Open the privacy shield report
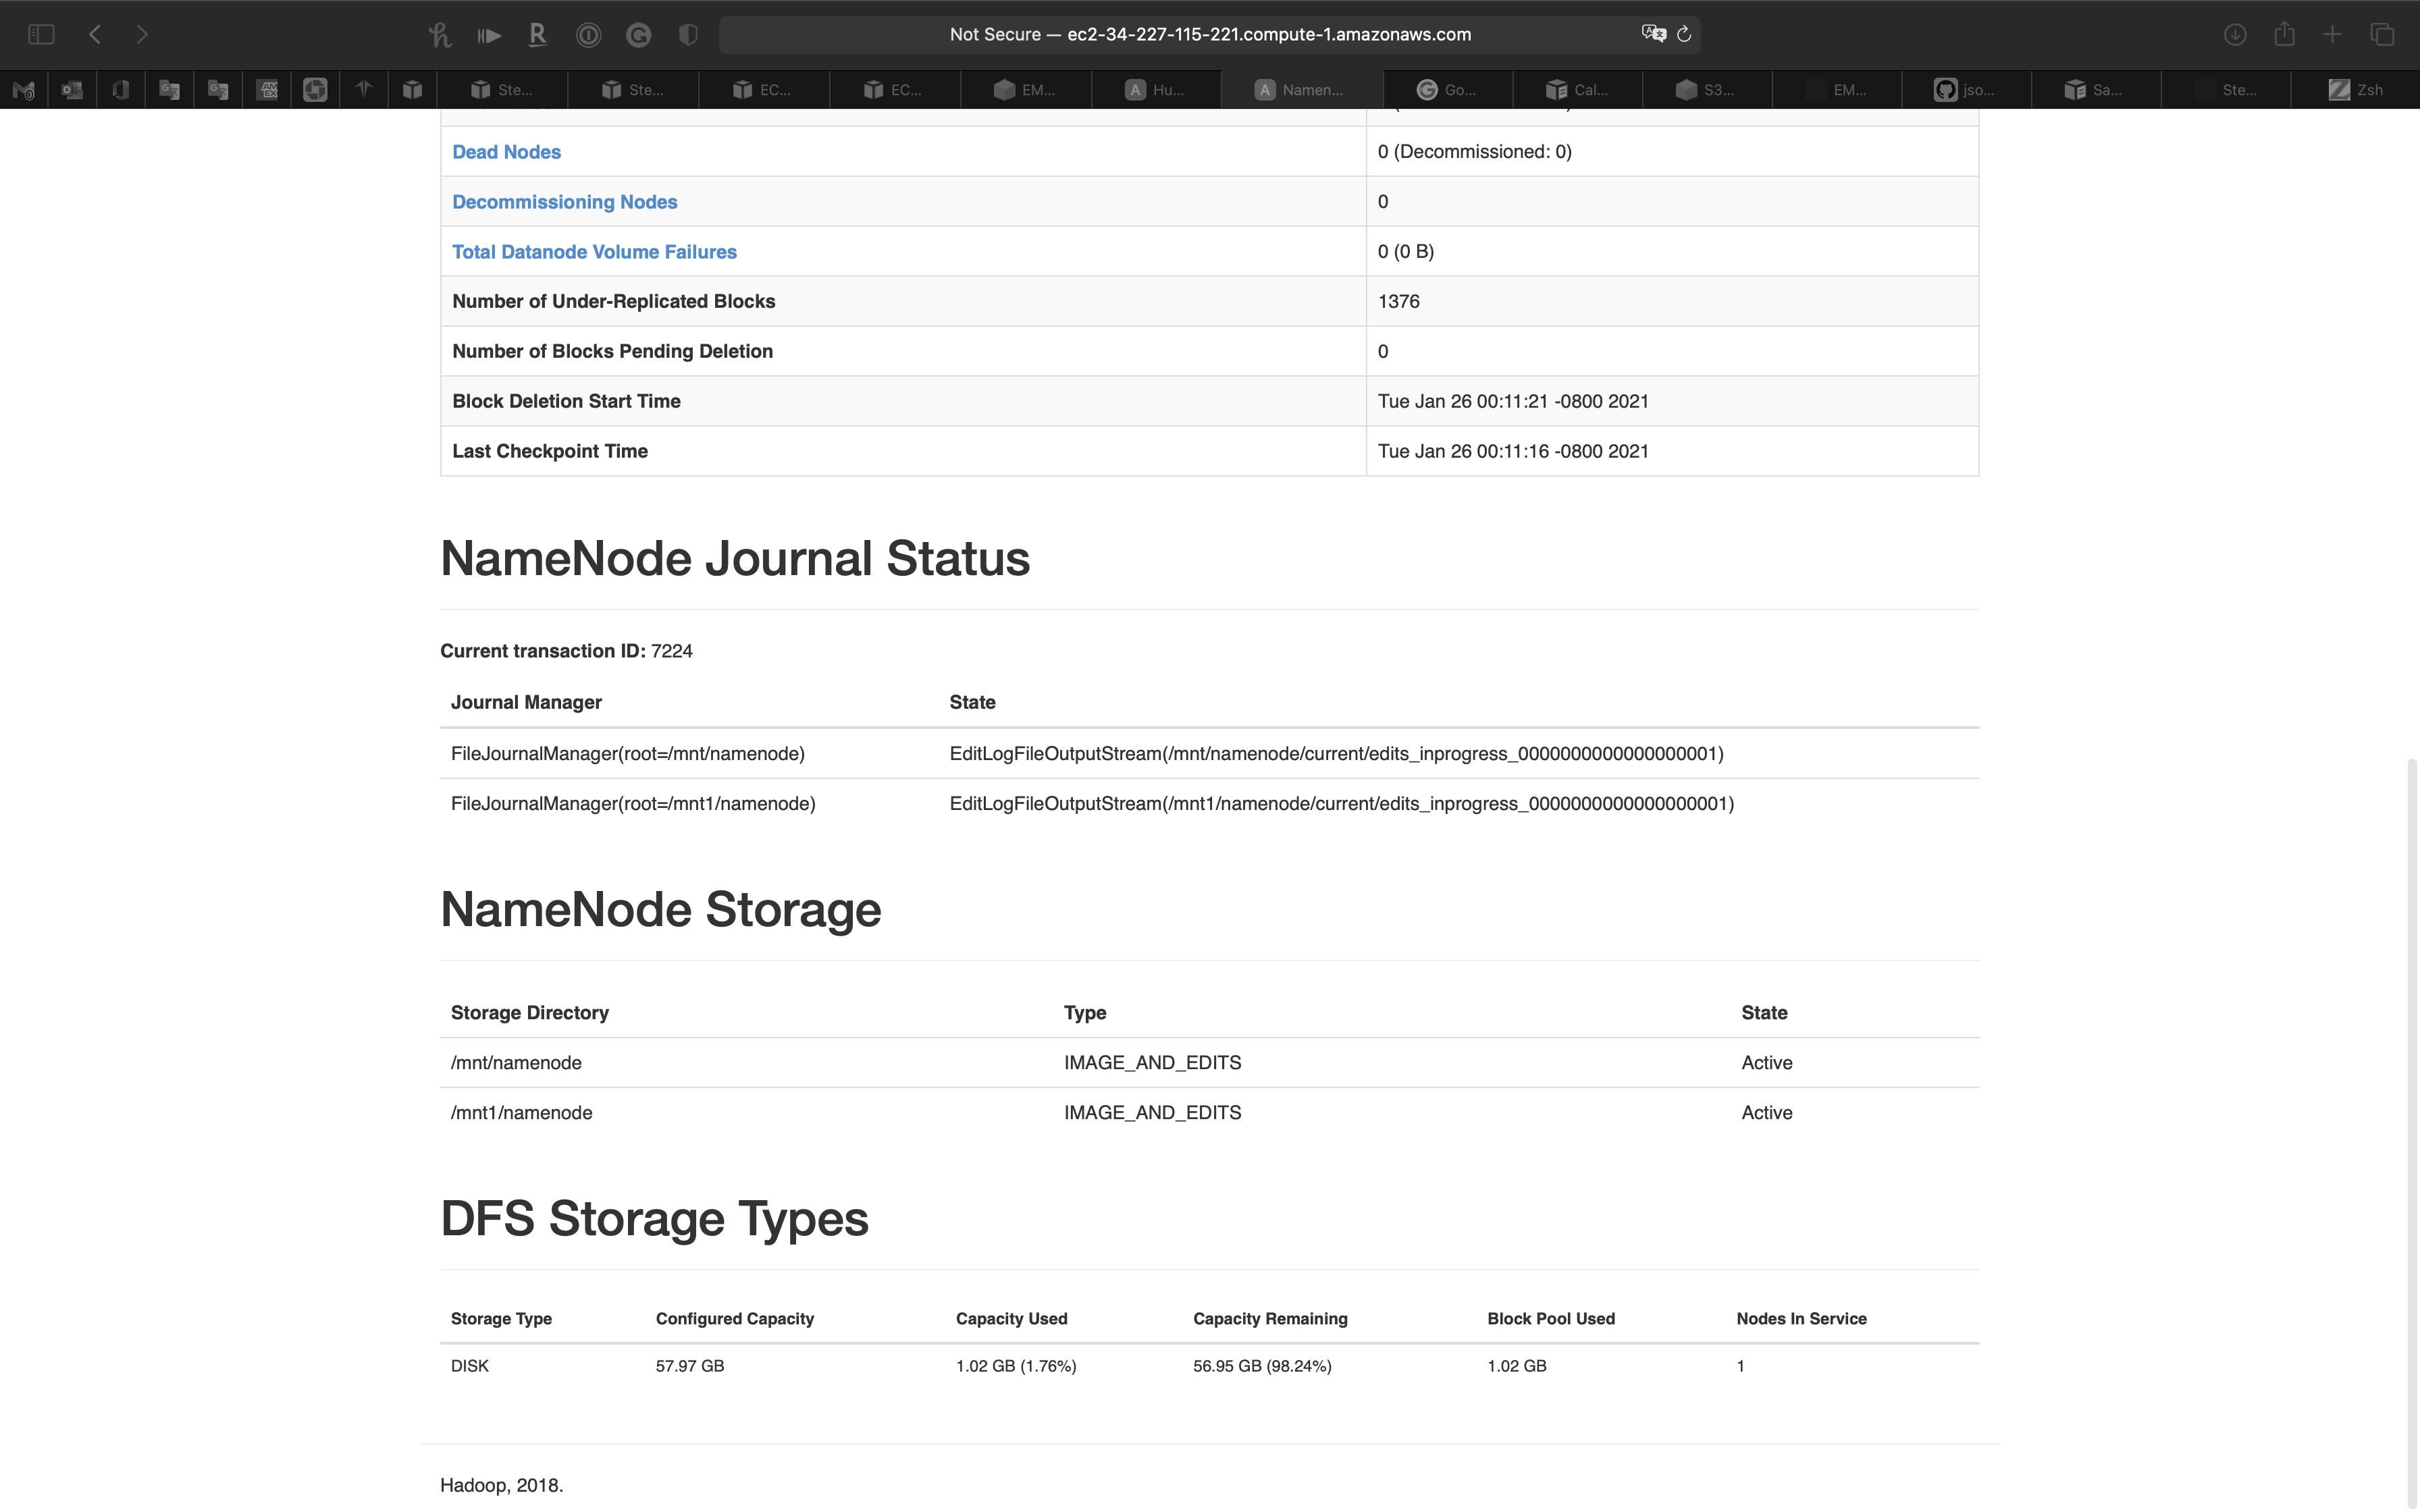 click(x=688, y=35)
